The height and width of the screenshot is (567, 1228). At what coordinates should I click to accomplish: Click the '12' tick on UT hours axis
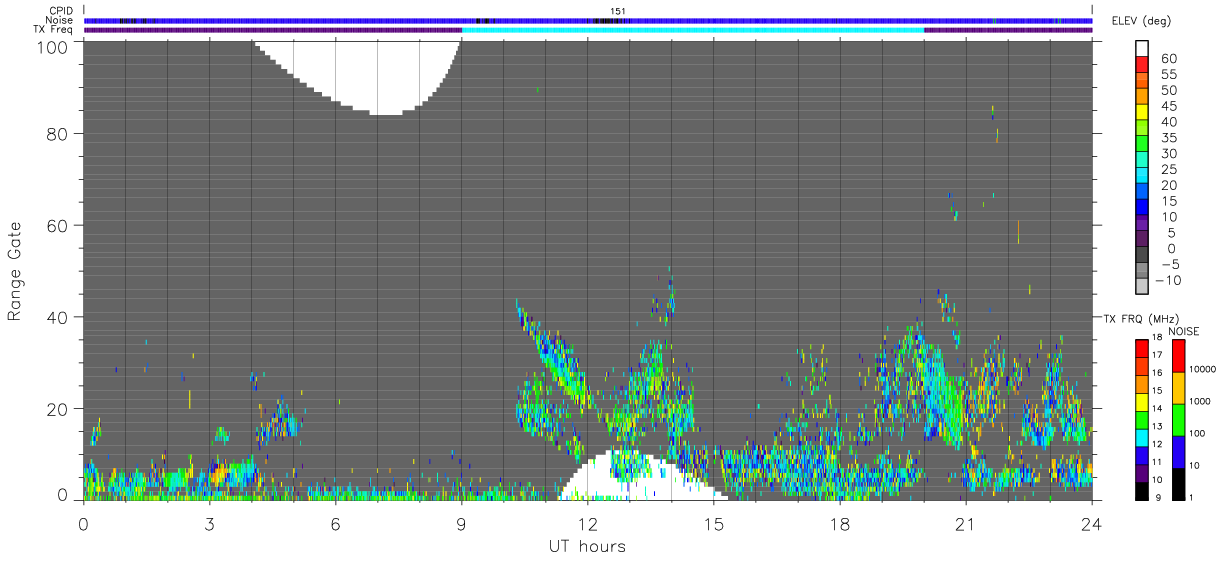[588, 522]
